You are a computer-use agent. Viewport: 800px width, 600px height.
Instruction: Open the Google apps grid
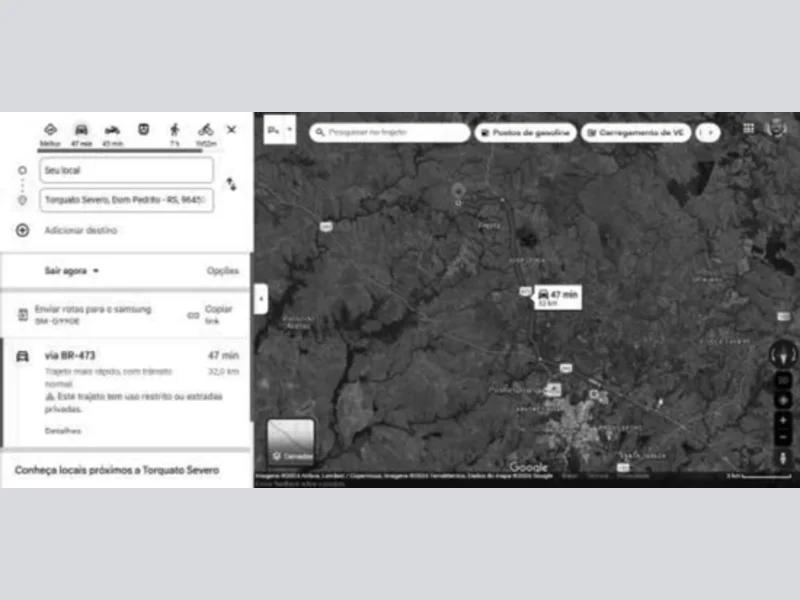pyautogui.click(x=748, y=129)
